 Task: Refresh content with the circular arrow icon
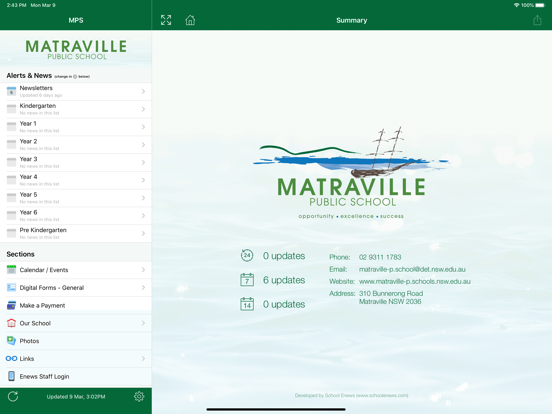pos(13,396)
